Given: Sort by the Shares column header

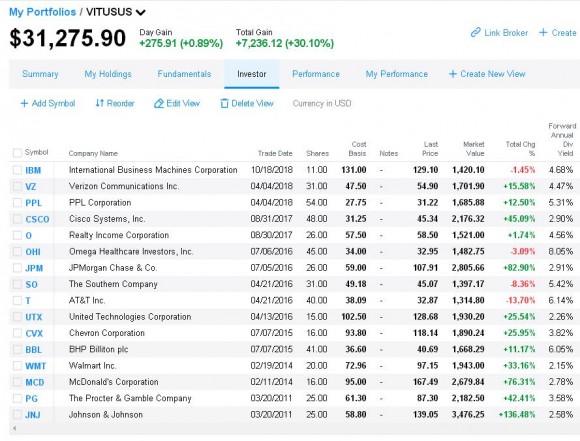Looking at the screenshot, I should [317, 153].
